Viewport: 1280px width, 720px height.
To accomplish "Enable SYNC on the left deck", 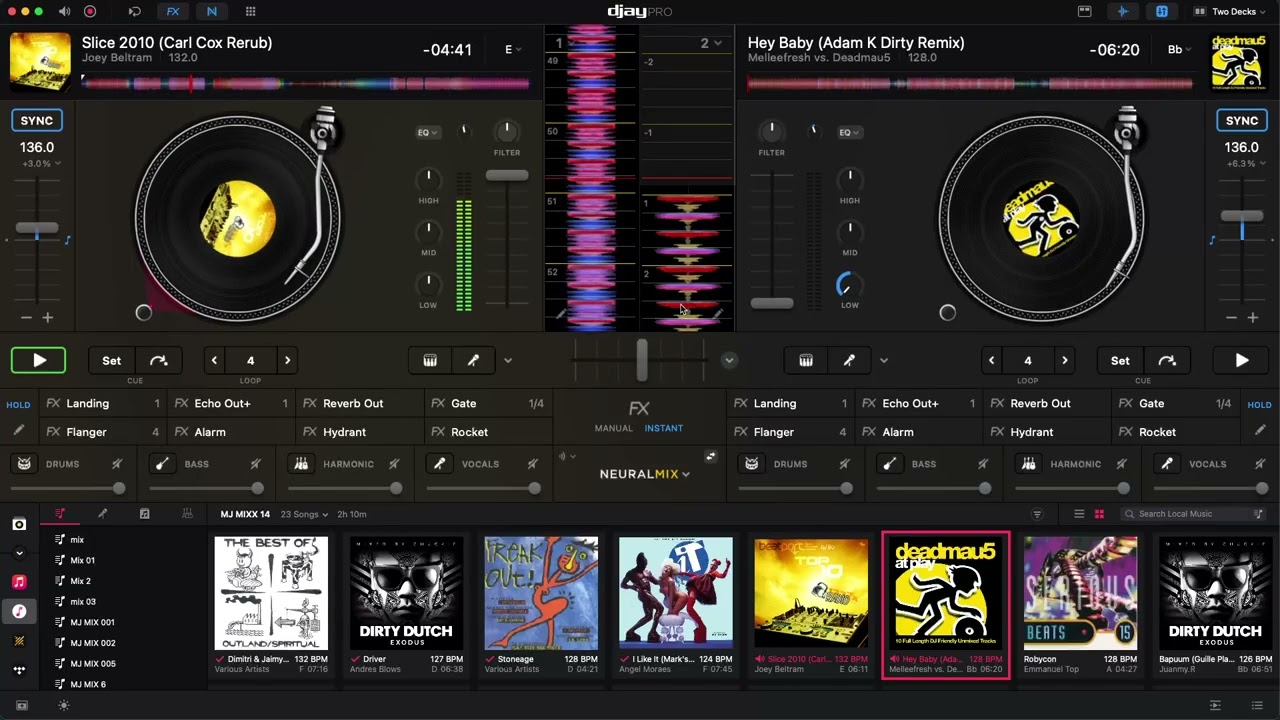I will (x=37, y=121).
